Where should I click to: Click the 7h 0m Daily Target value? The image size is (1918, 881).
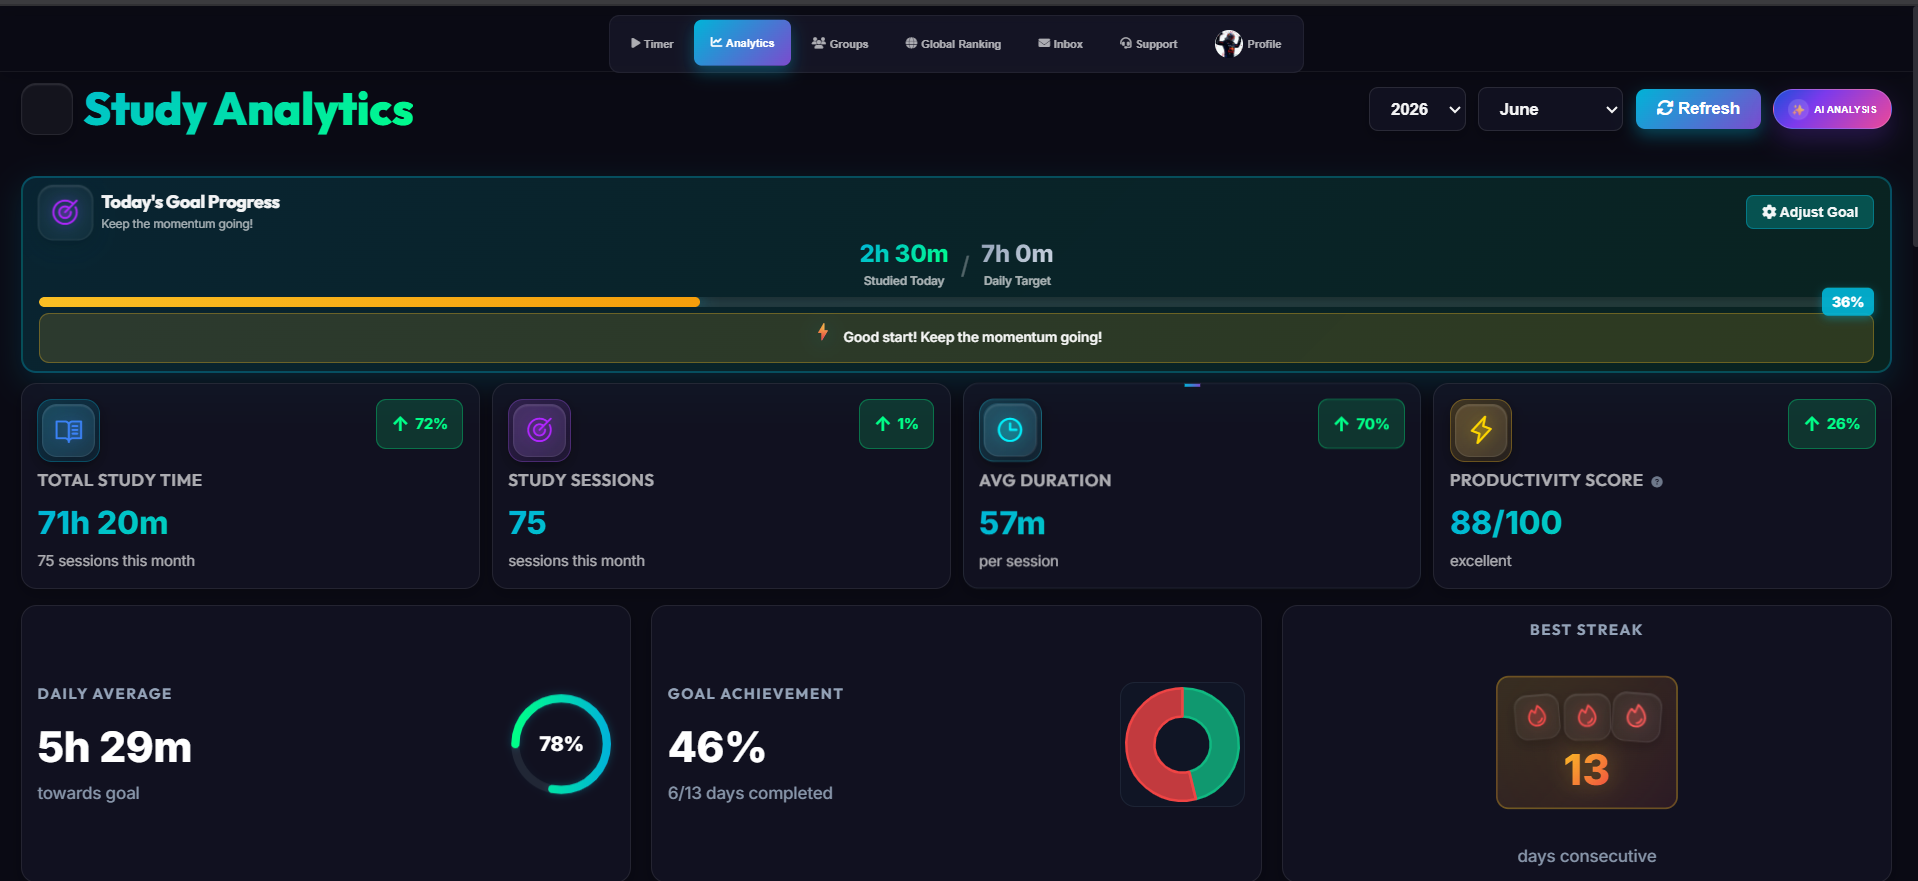1017,254
